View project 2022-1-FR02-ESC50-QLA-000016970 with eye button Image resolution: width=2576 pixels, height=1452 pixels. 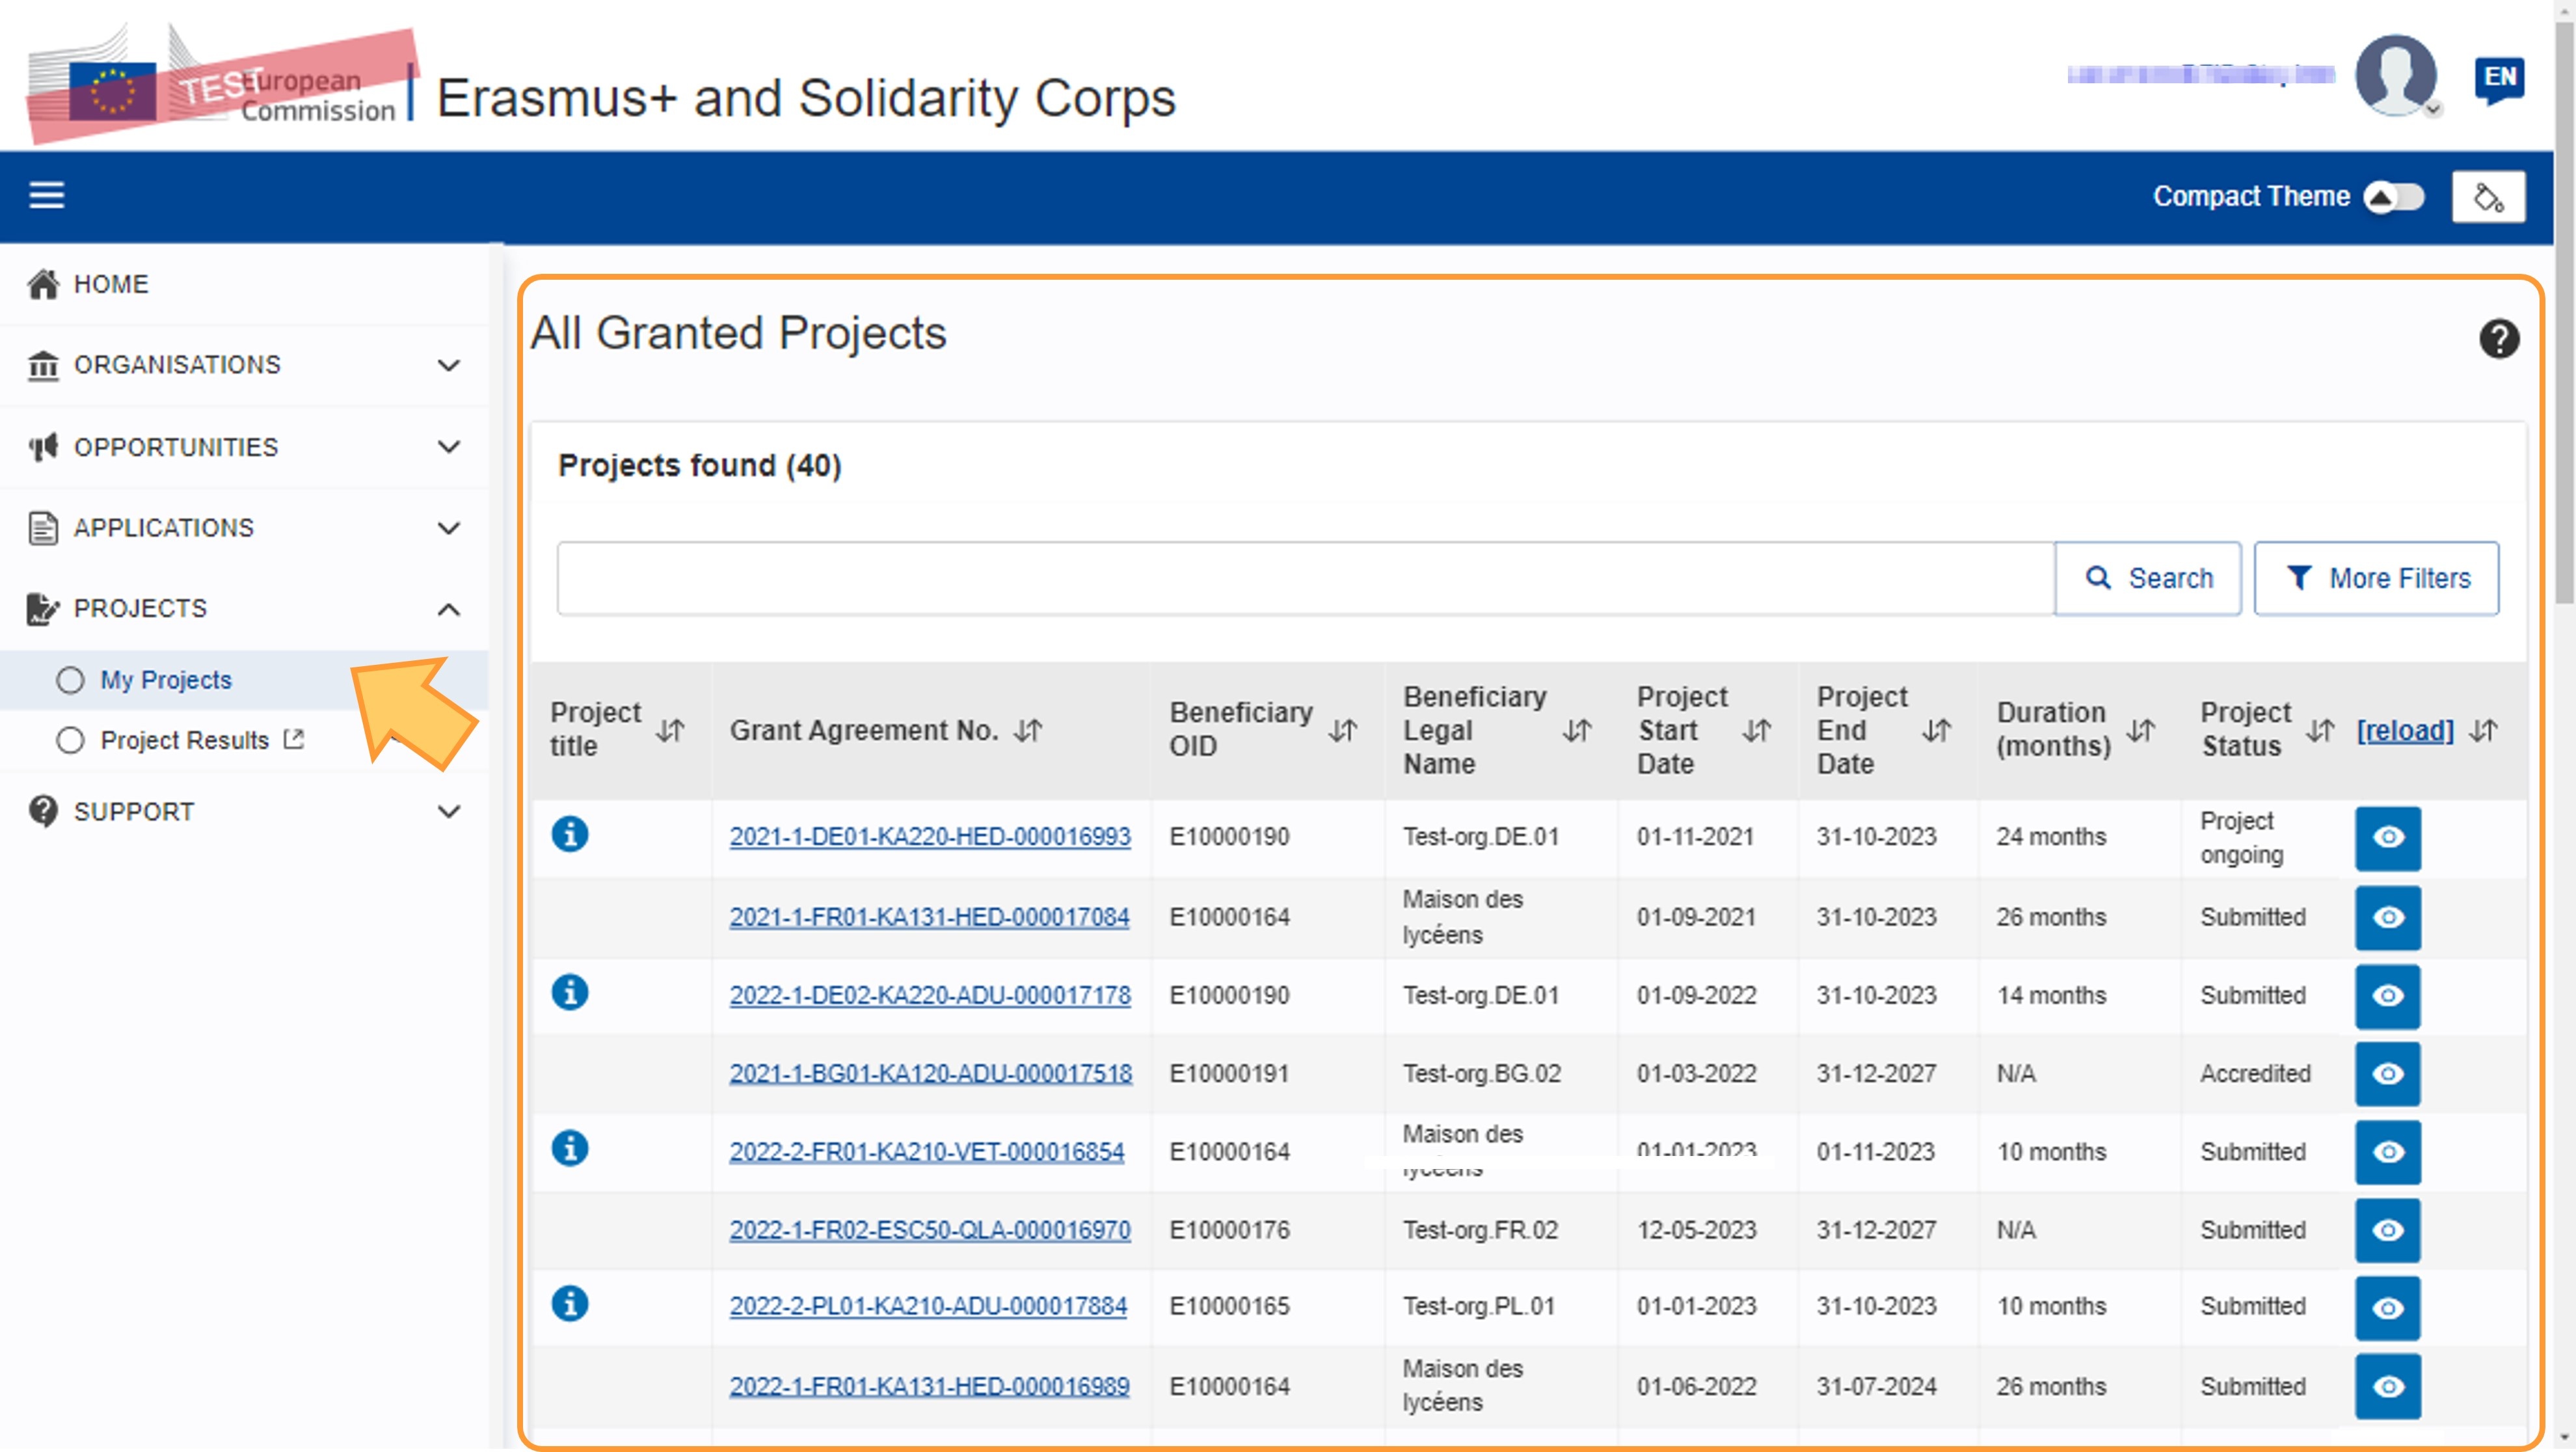click(x=2388, y=1229)
